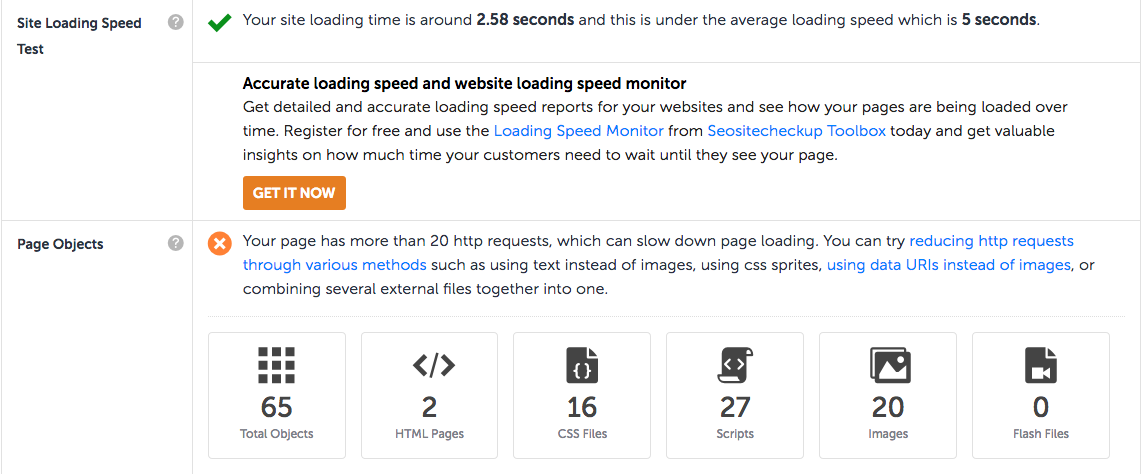Click the Total Objects grid icon
The height and width of the screenshot is (474, 1142).
[277, 366]
